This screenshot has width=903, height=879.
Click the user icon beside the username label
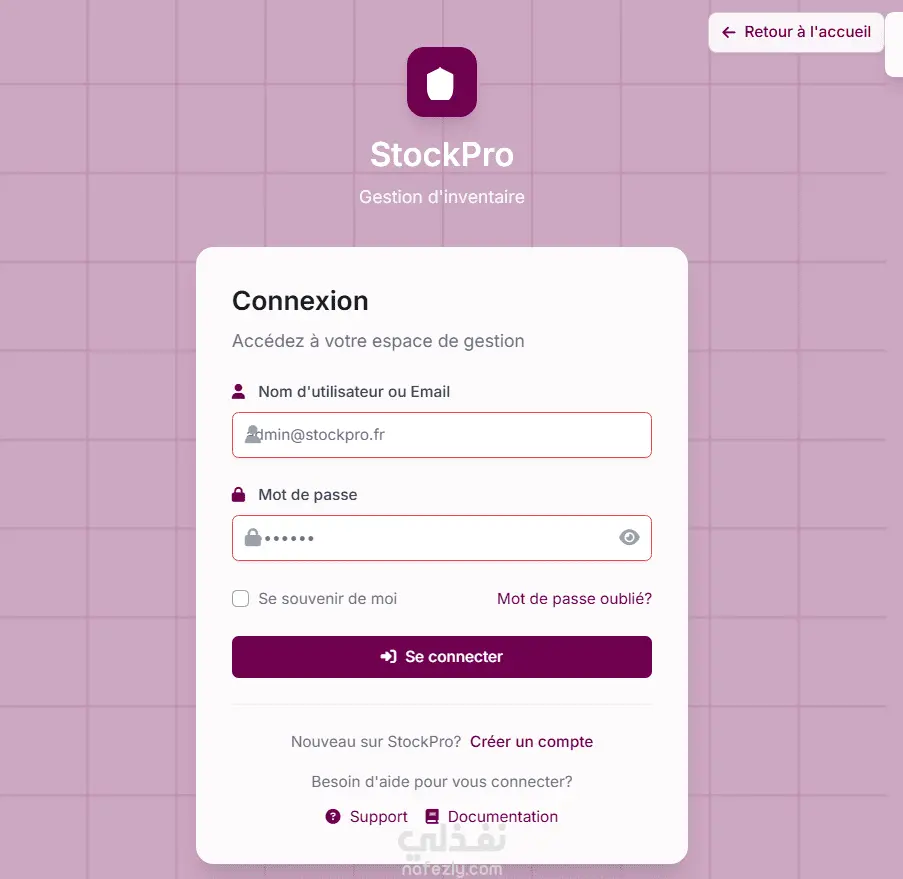(239, 391)
